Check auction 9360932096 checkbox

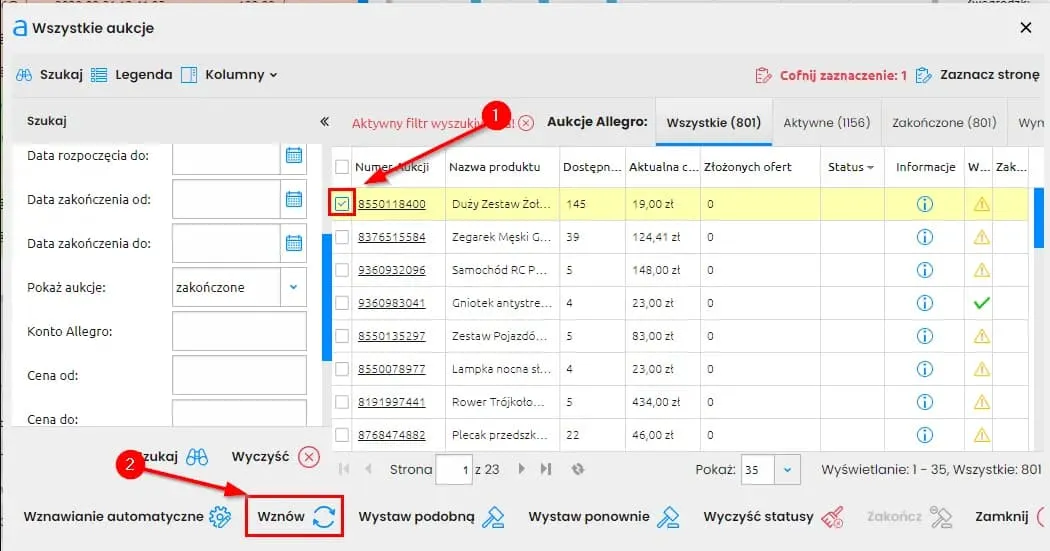click(342, 270)
